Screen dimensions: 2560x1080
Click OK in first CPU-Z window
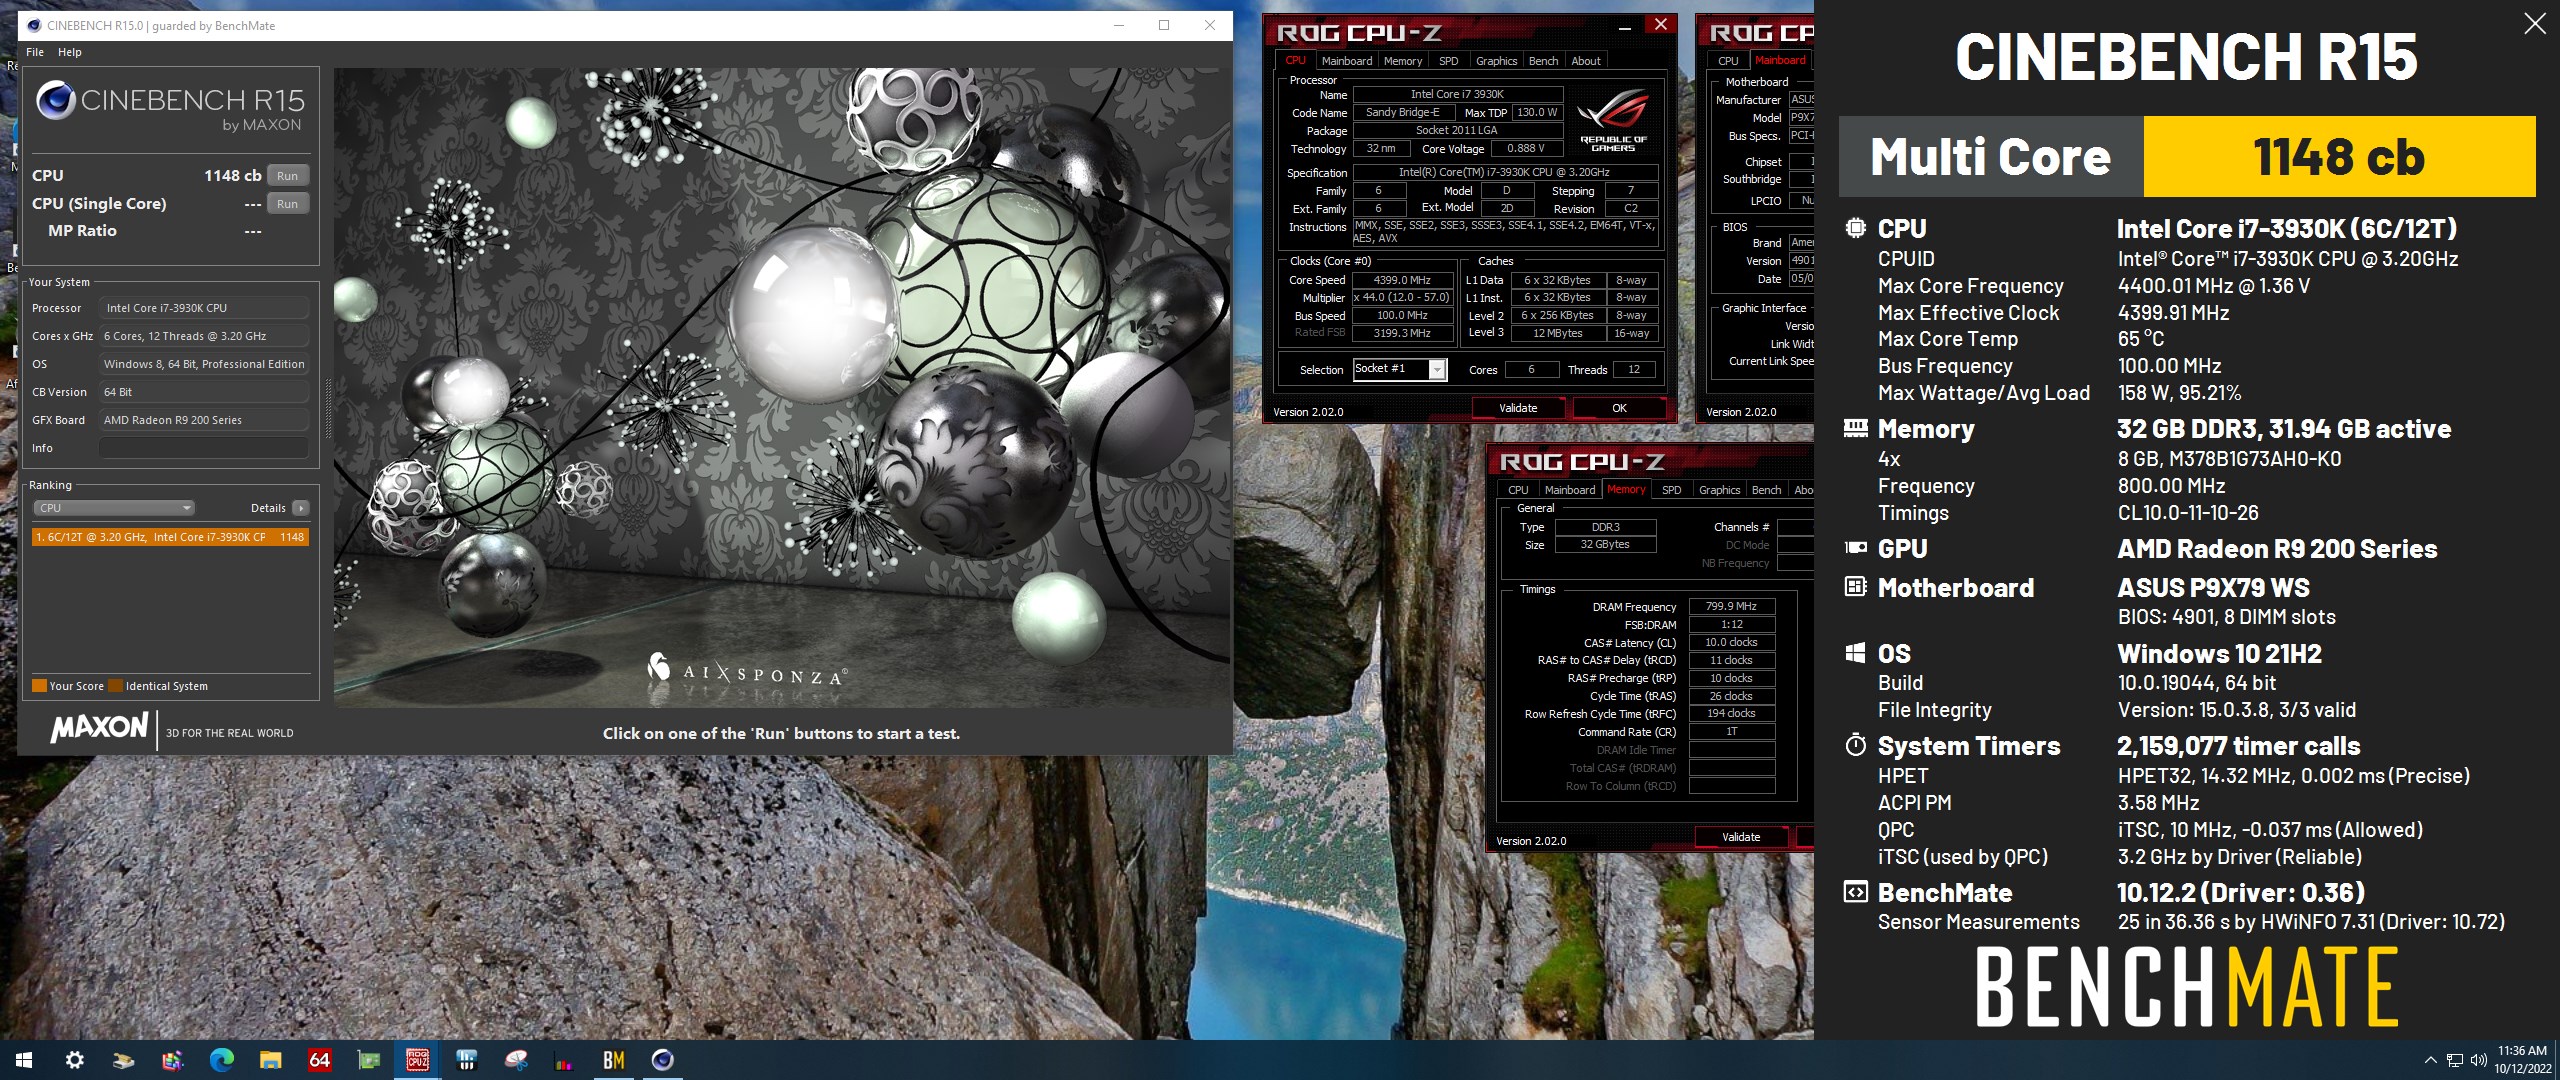pos(1619,408)
